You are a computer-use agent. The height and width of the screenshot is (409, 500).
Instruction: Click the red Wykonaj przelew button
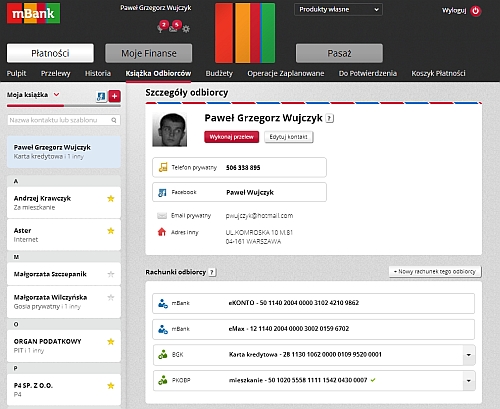[232, 137]
